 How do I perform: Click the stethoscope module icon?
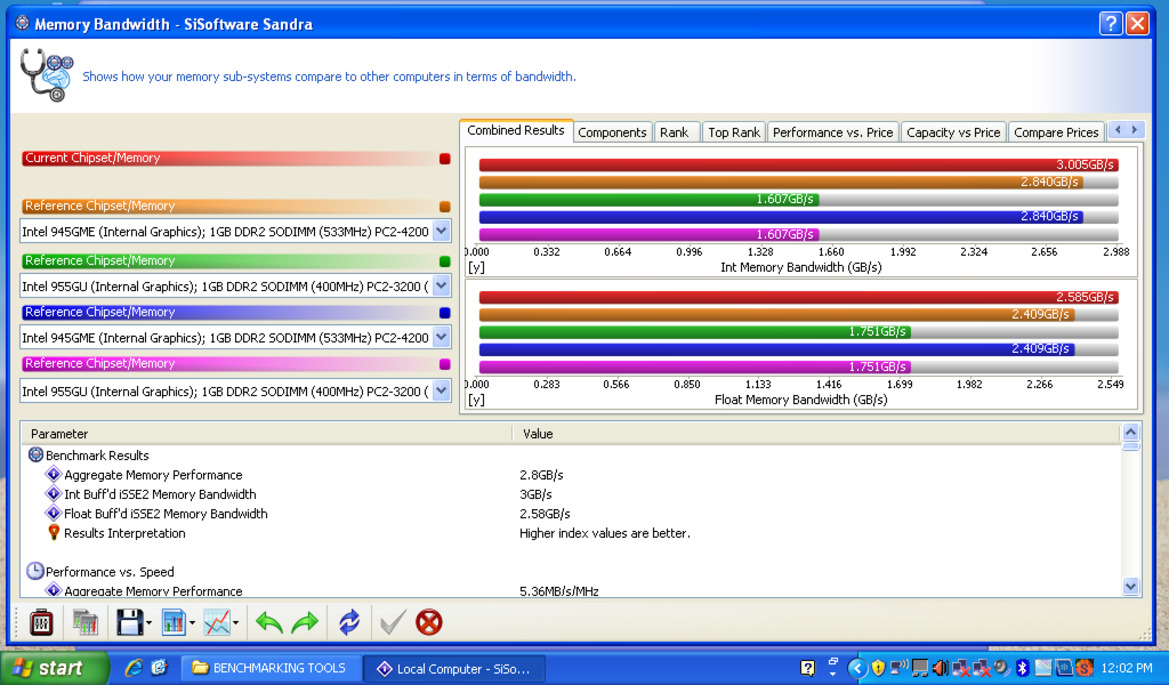[x=46, y=75]
